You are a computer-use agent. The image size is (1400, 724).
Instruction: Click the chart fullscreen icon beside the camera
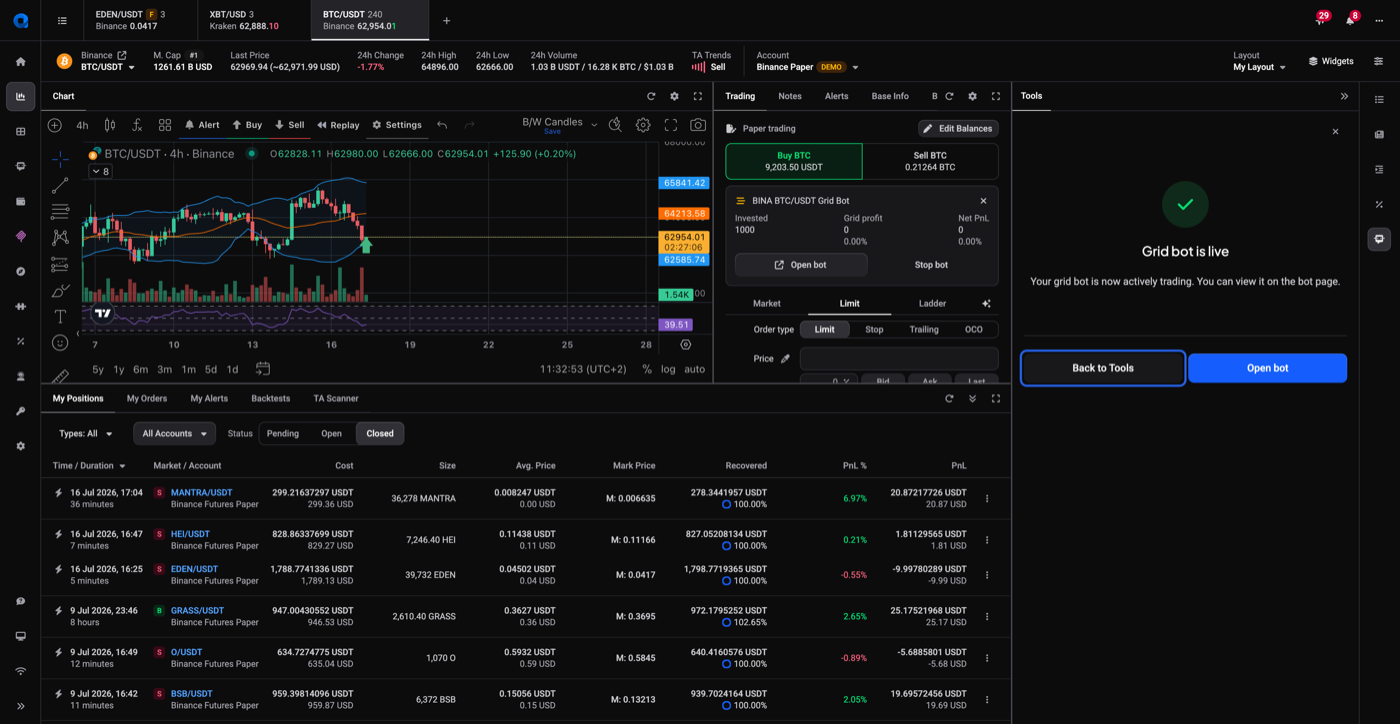671,125
